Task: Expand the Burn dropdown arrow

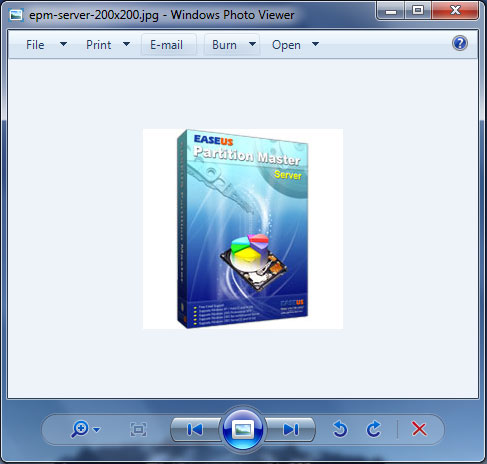Action: (x=252, y=44)
